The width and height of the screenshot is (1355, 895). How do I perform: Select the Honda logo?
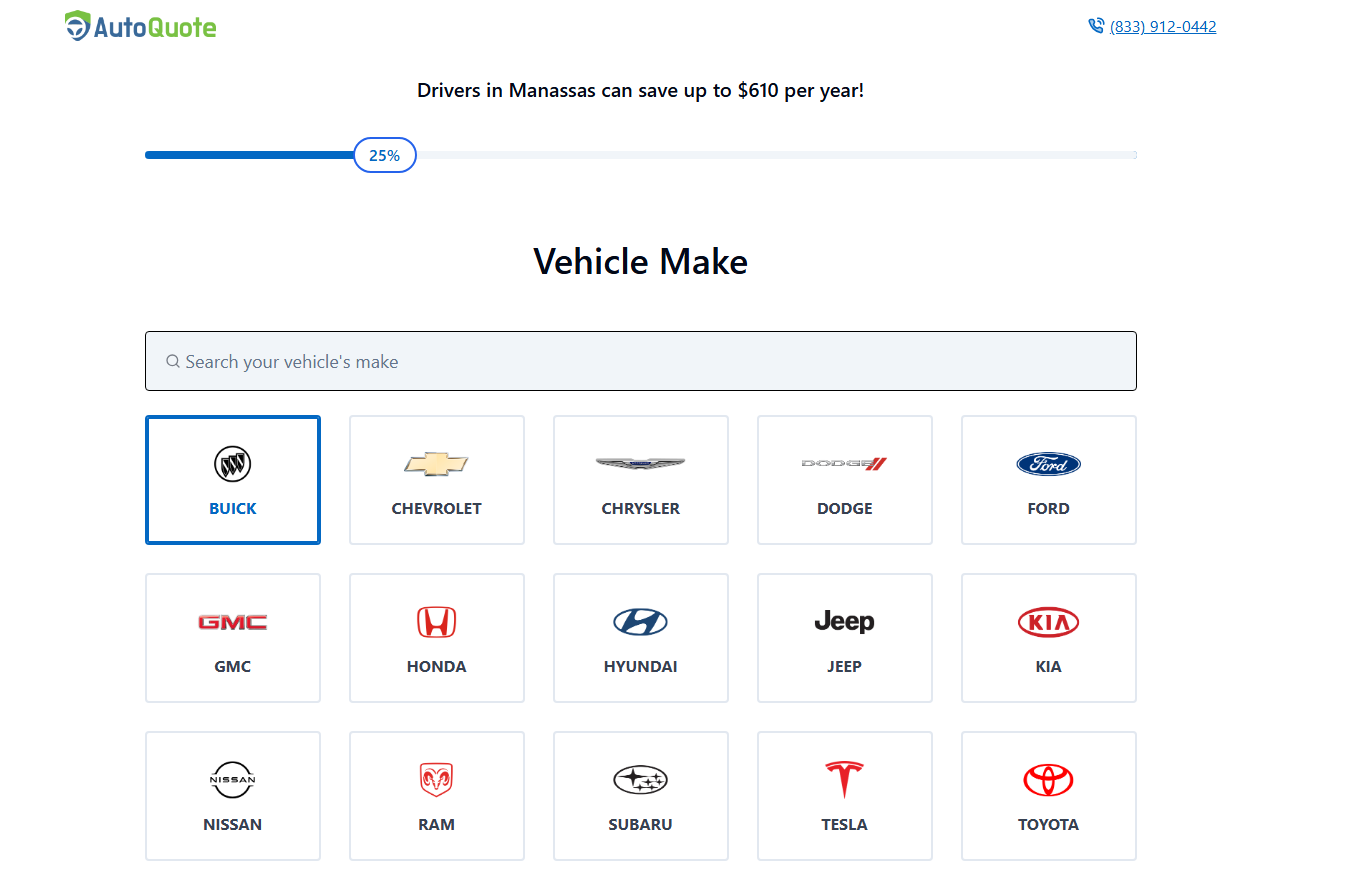point(436,622)
